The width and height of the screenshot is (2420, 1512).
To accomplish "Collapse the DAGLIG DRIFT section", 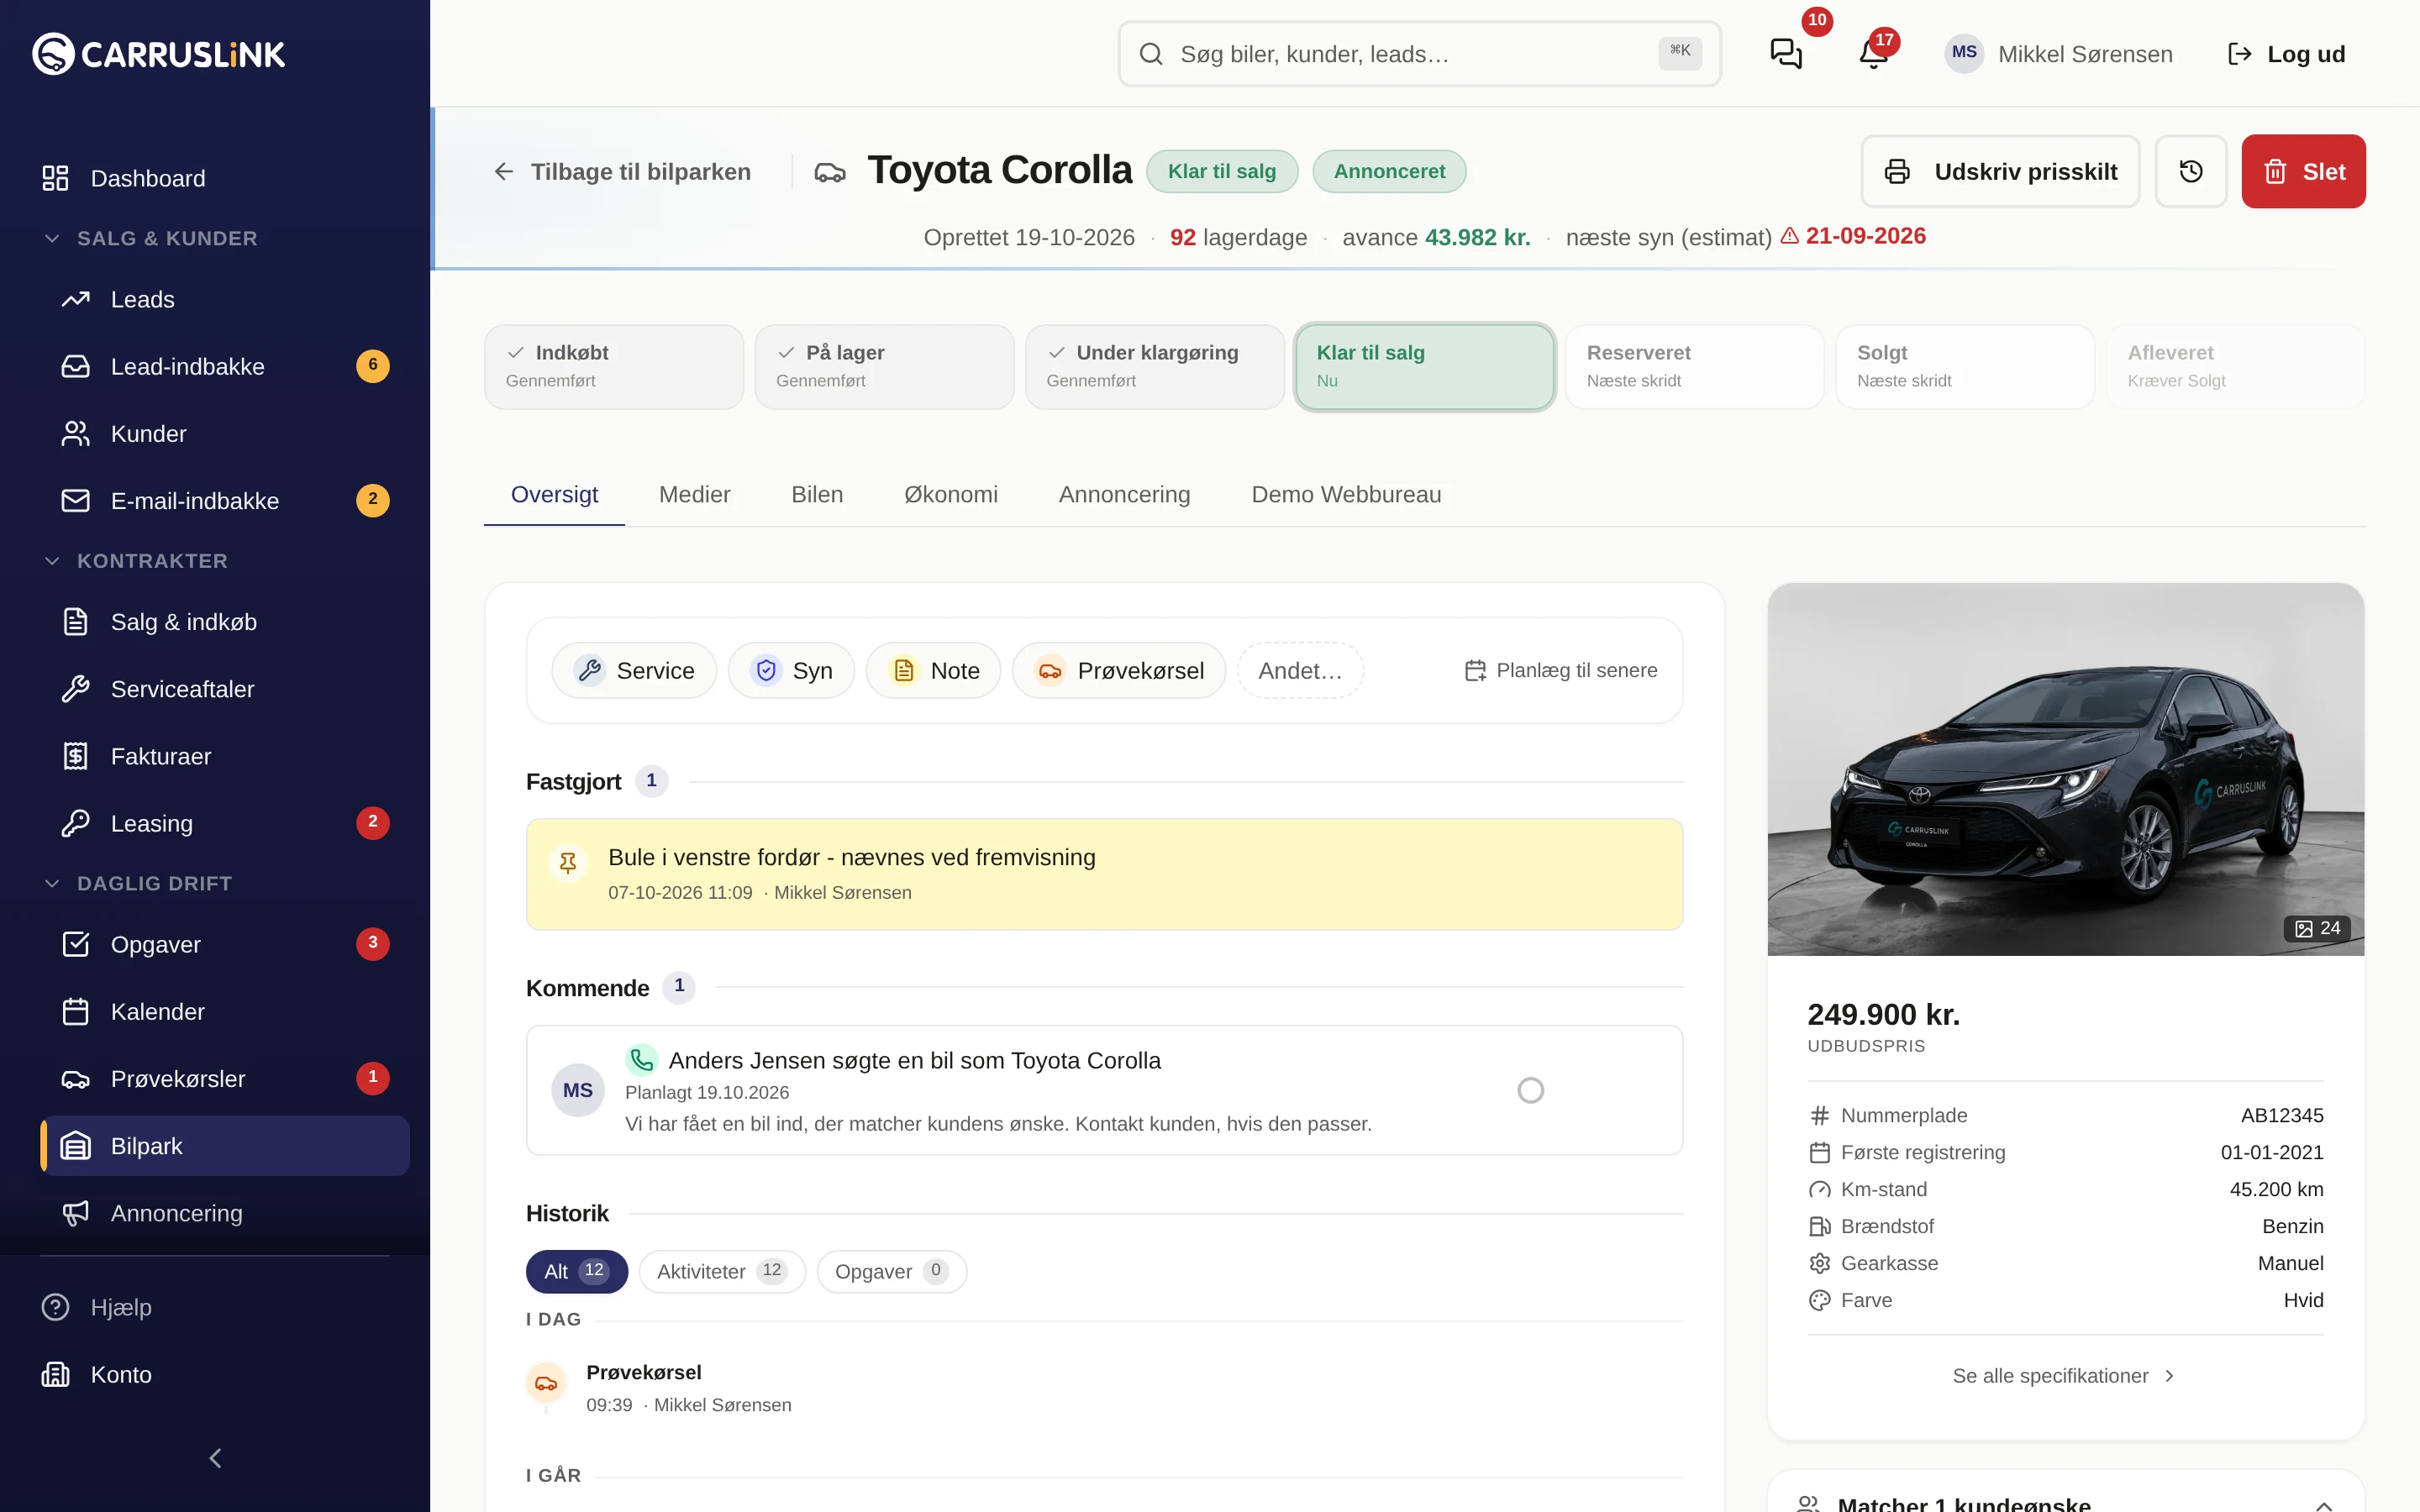I will pos(52,883).
